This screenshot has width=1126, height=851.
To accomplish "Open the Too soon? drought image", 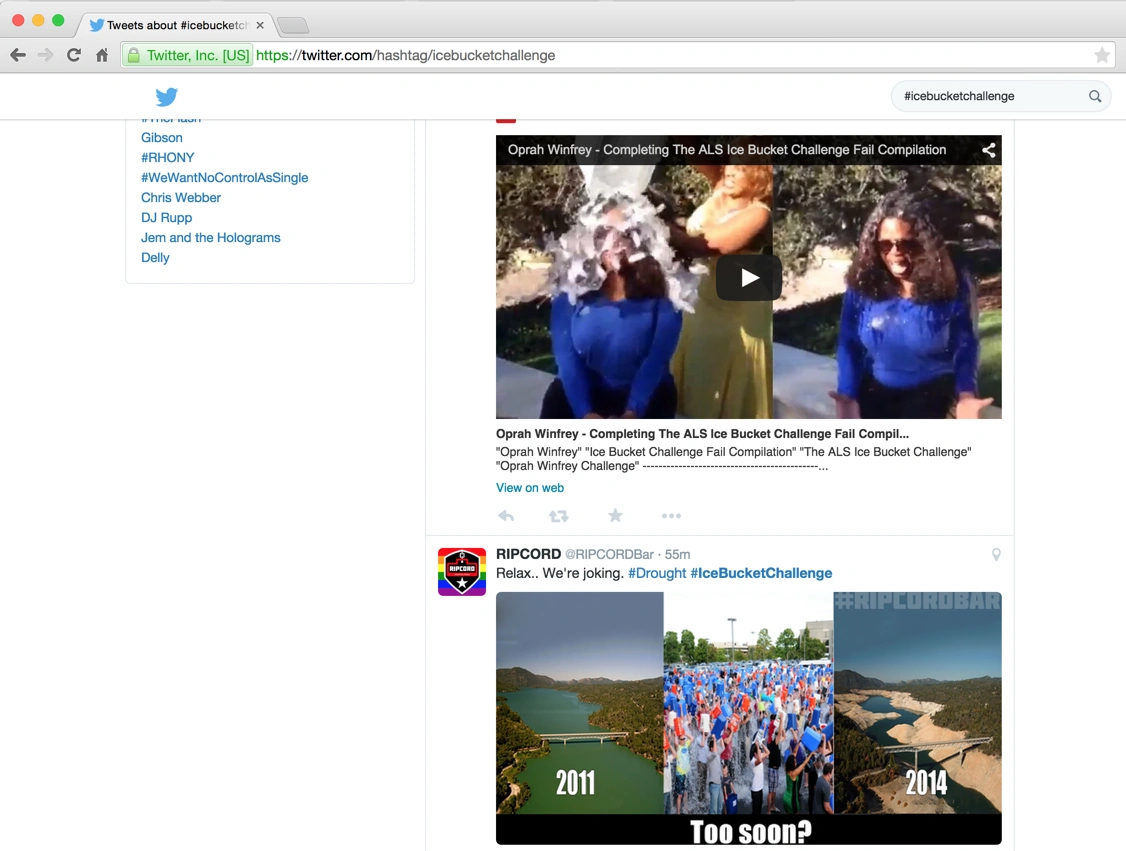I will (748, 718).
